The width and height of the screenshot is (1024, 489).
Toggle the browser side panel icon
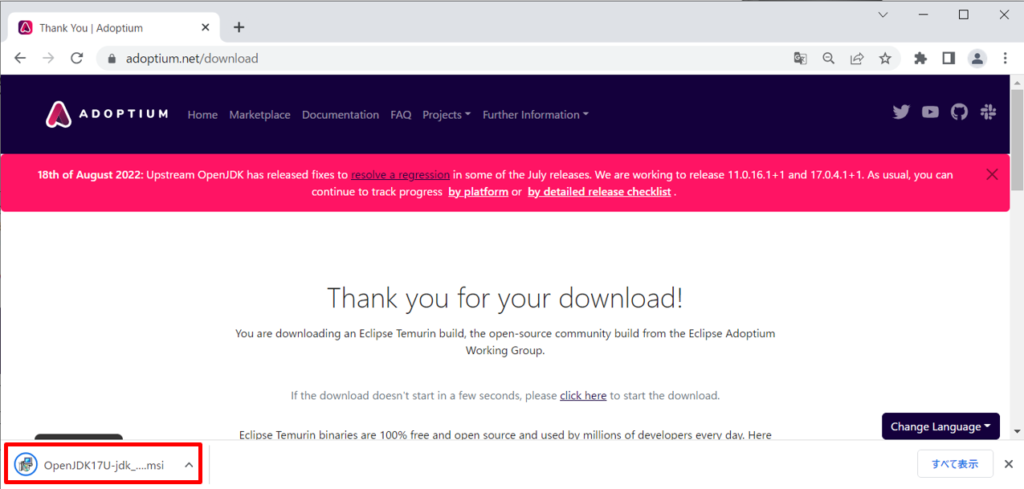pyautogui.click(x=948, y=58)
